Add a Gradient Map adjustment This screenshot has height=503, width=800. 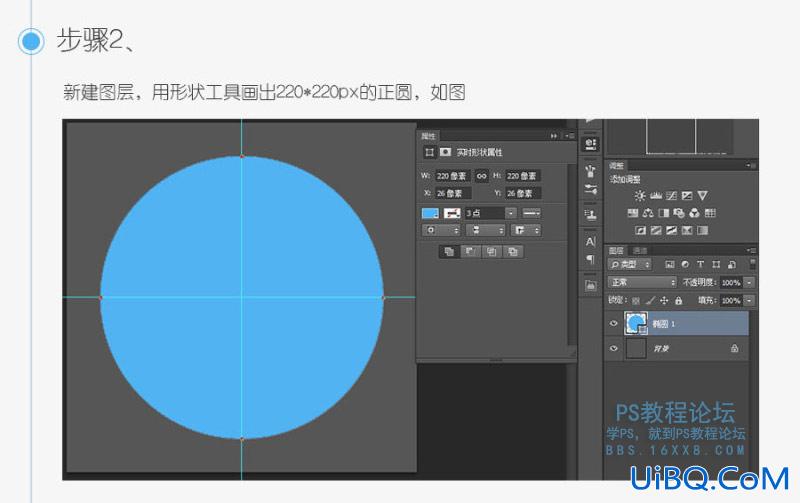703,231
